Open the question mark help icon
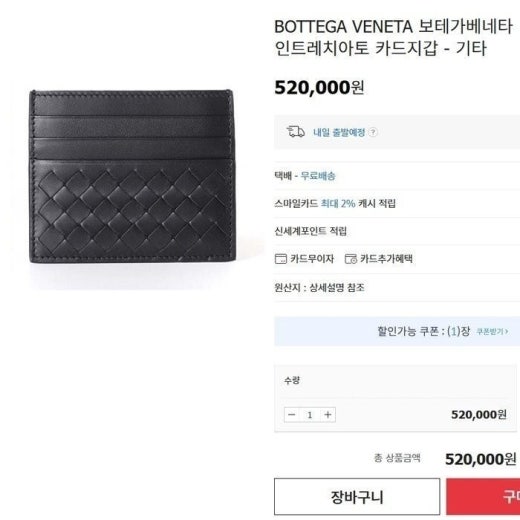Image resolution: width=520 pixels, height=520 pixels. coord(373,132)
